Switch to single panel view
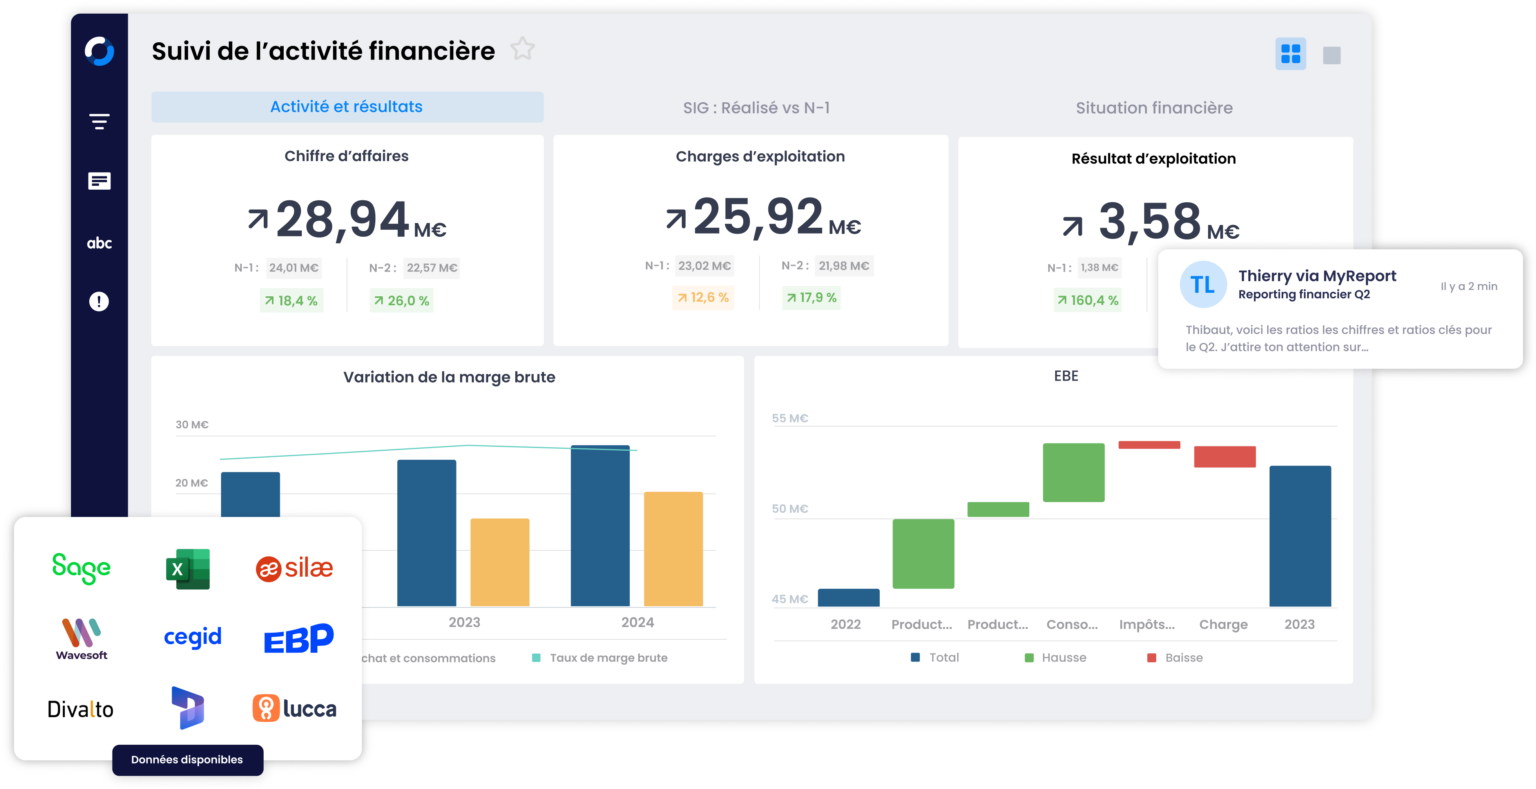The height and width of the screenshot is (789, 1536). (1332, 54)
